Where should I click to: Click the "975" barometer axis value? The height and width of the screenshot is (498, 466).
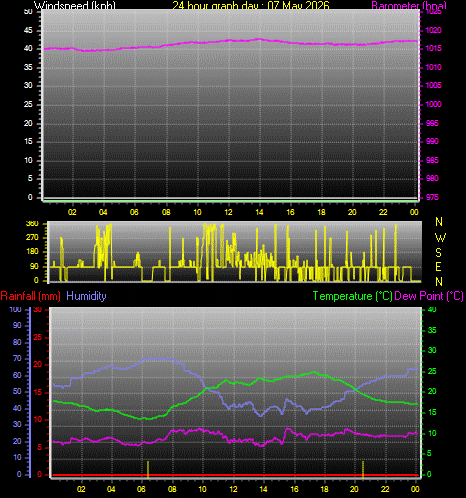432,197
